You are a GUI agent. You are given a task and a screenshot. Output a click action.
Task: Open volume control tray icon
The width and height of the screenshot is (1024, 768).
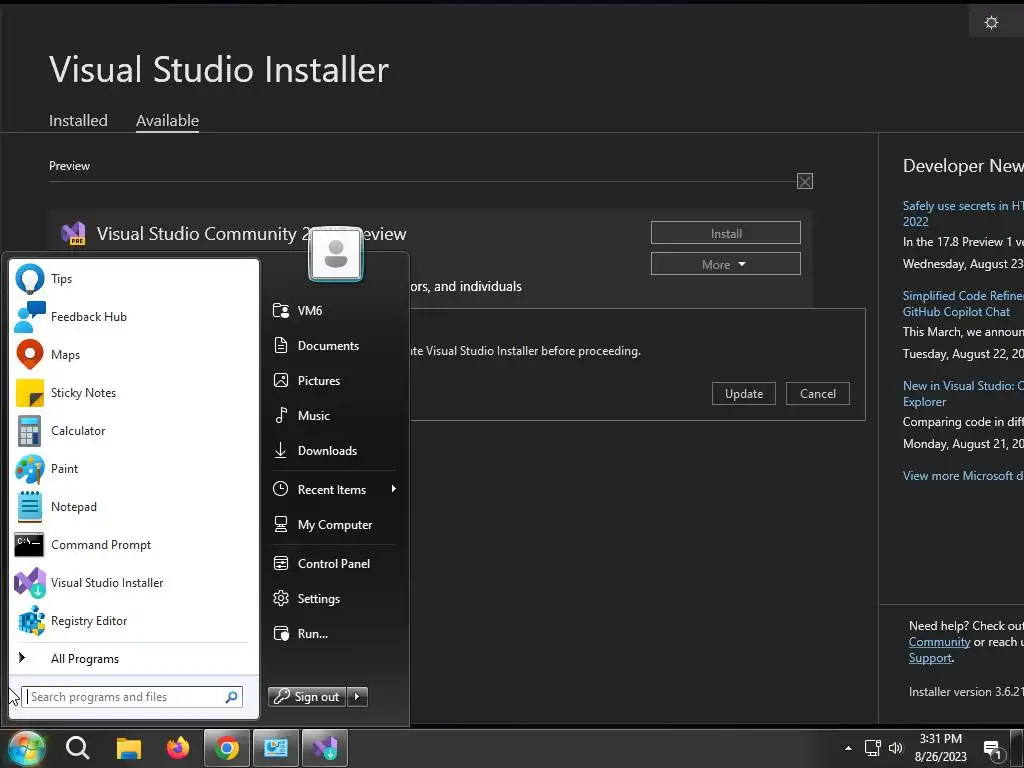pos(895,748)
